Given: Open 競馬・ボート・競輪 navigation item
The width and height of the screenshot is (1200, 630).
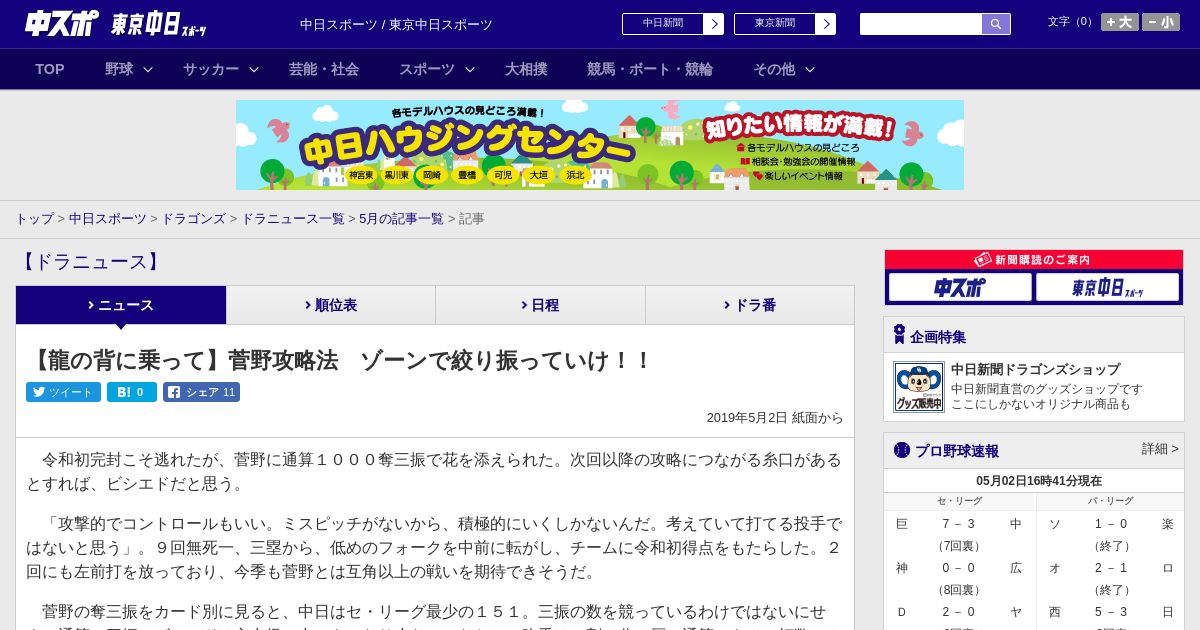Looking at the screenshot, I should click(650, 69).
